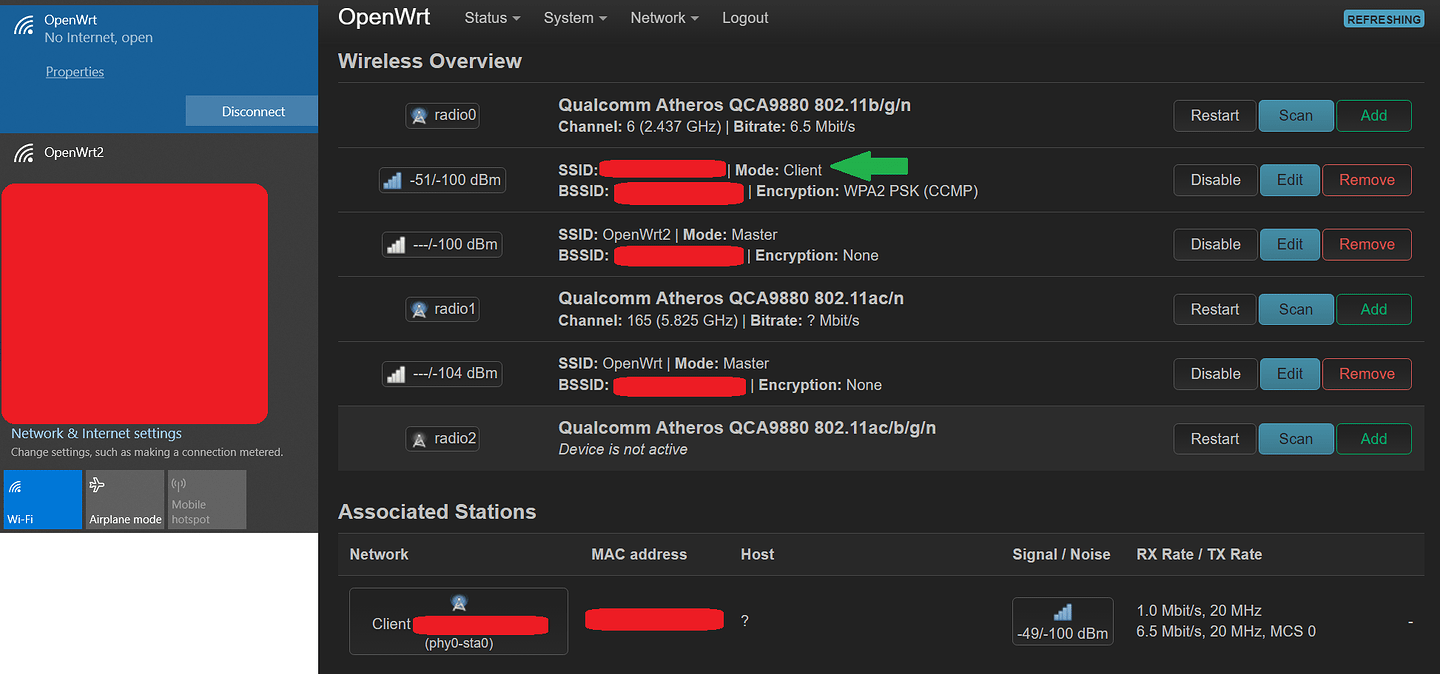Toggle the Mobile hotspot tile
The width and height of the screenshot is (1440, 674).
coord(206,499)
